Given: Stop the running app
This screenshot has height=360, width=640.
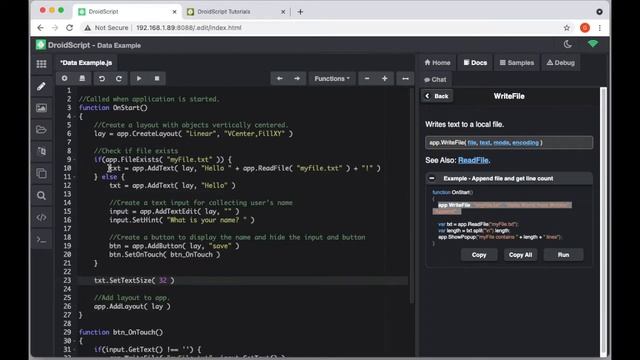Looking at the screenshot, I should [x=157, y=78].
